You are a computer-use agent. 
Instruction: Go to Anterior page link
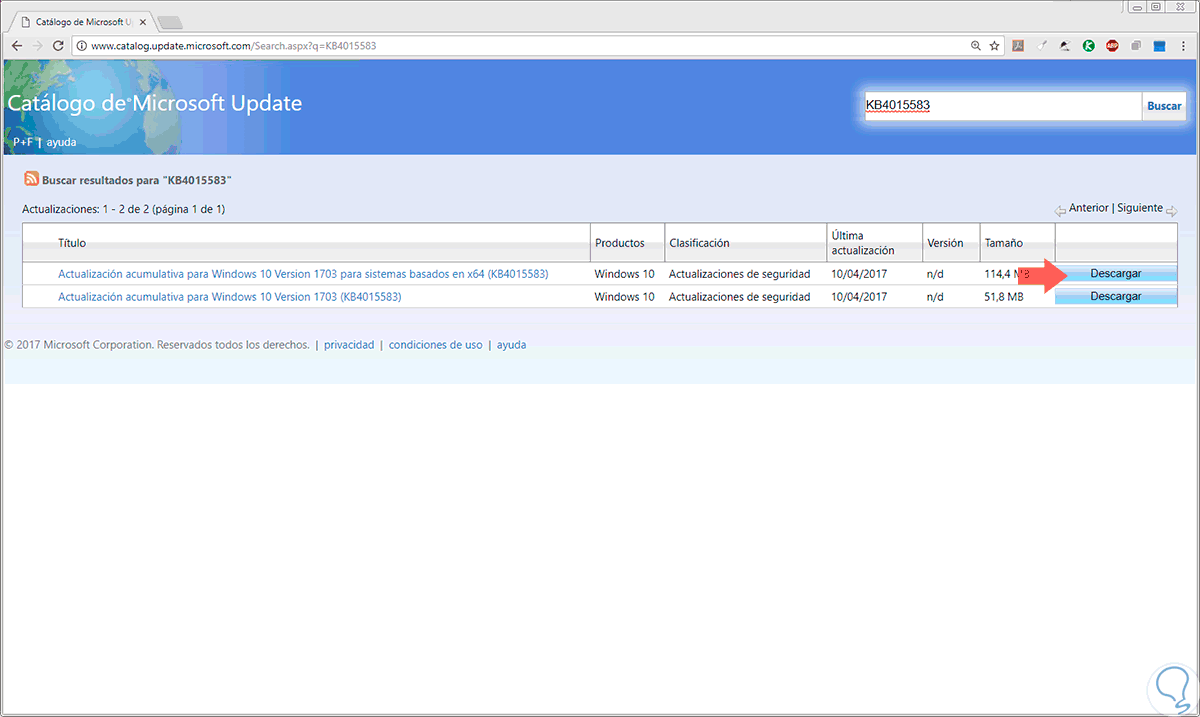(x=1089, y=208)
